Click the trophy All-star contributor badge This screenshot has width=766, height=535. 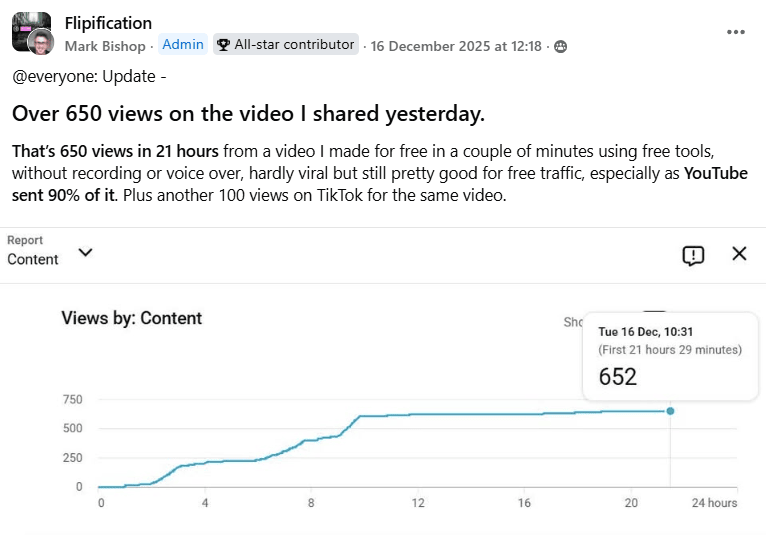click(285, 45)
